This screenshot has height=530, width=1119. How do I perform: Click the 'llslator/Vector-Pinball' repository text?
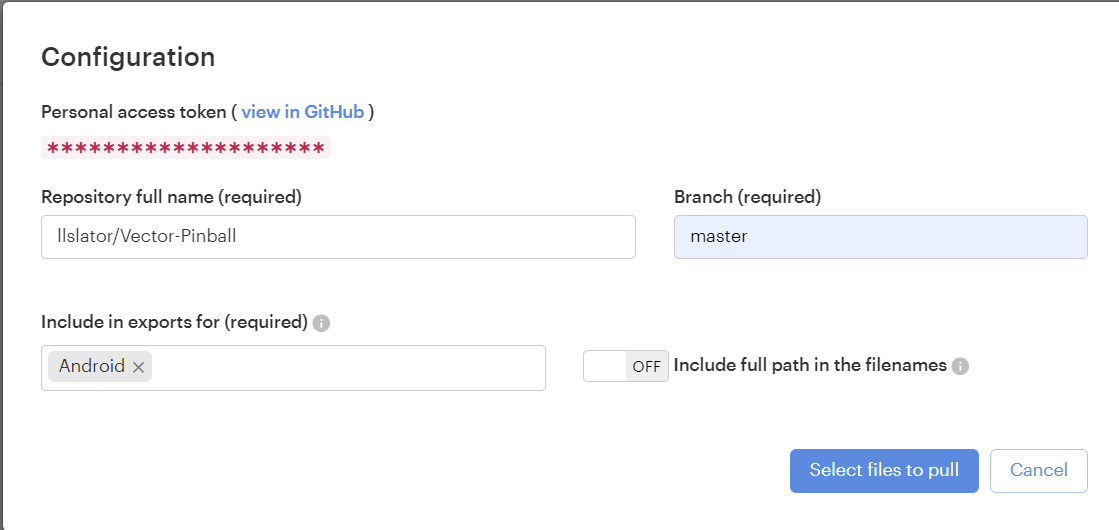147,237
